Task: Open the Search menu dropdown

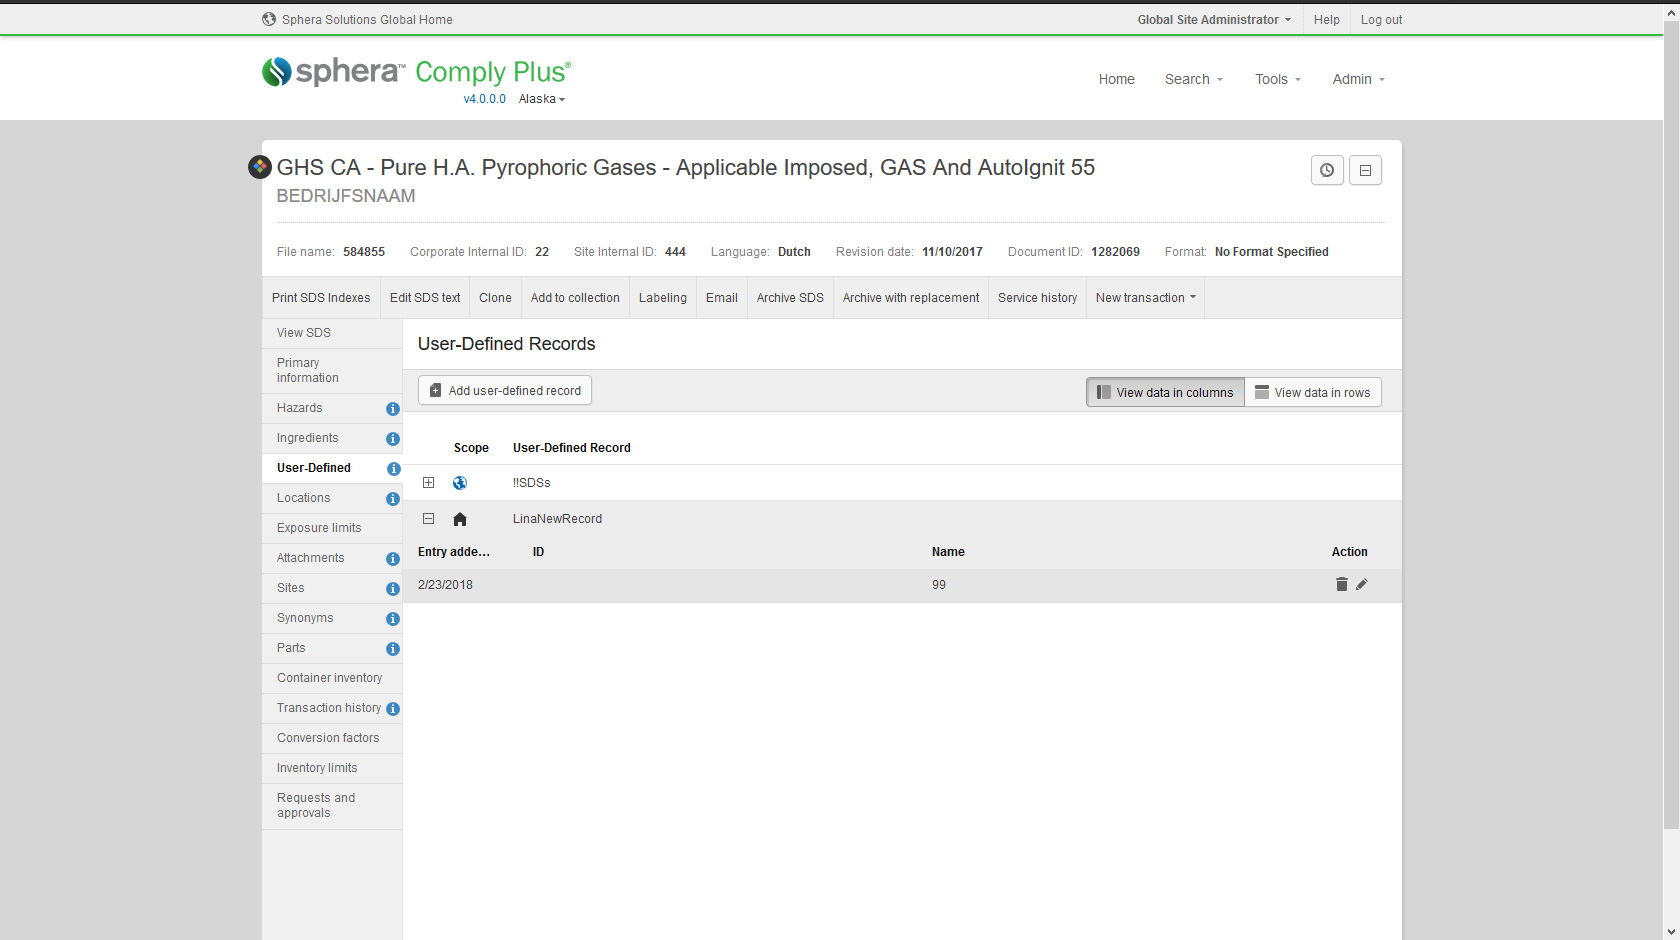Action: pyautogui.click(x=1194, y=79)
